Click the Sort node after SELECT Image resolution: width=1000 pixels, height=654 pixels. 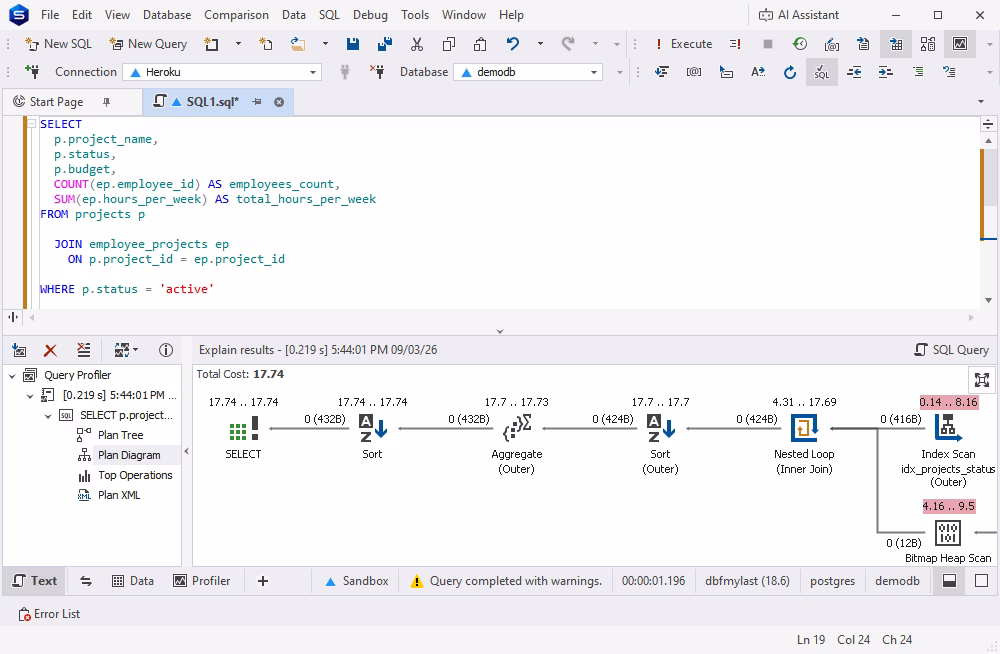[372, 436]
